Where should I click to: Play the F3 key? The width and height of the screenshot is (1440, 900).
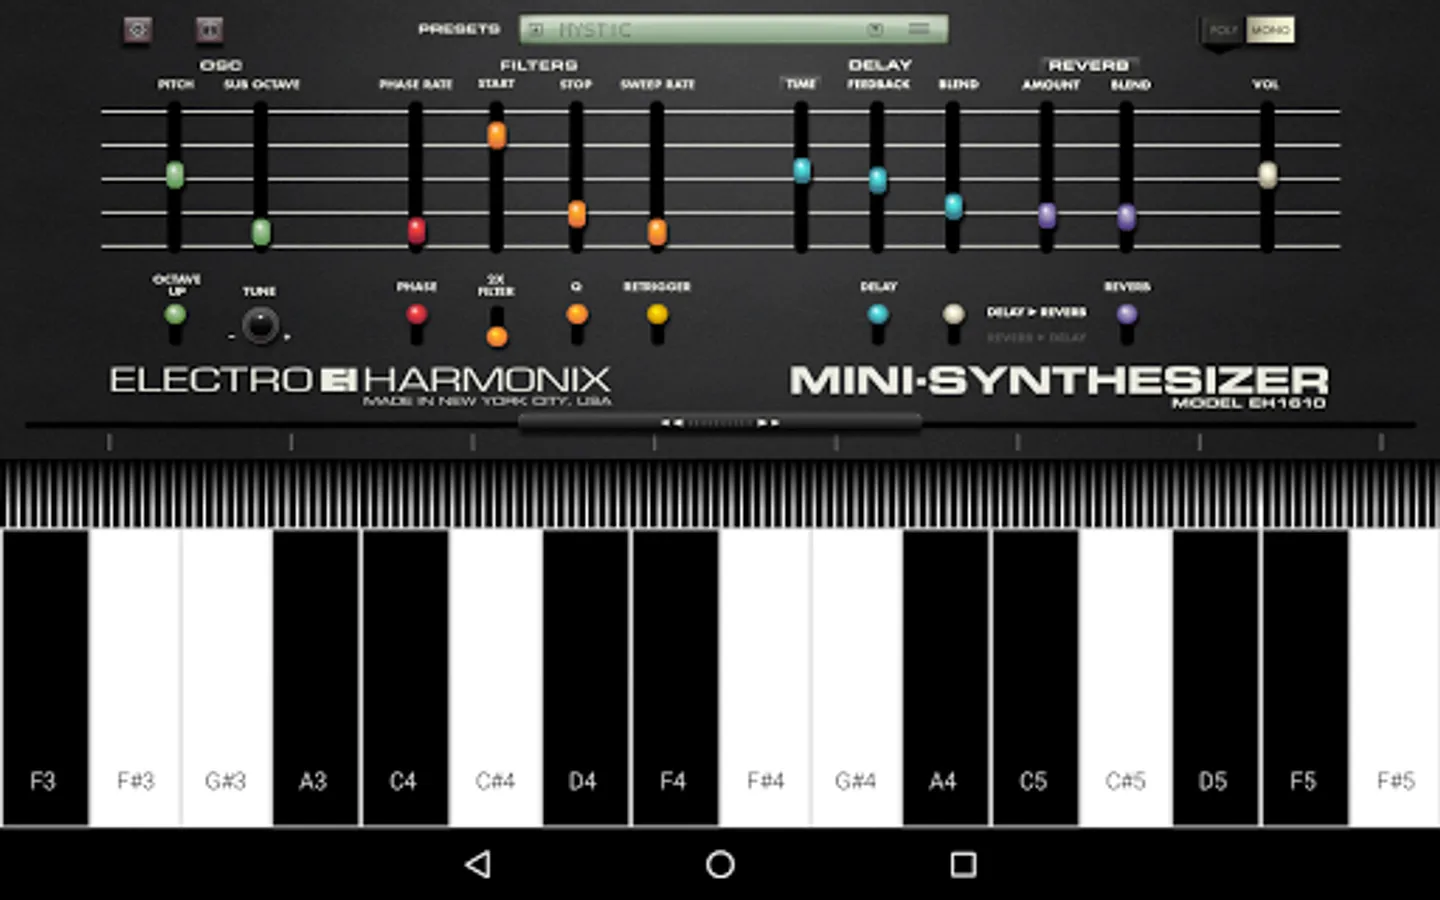click(x=45, y=678)
